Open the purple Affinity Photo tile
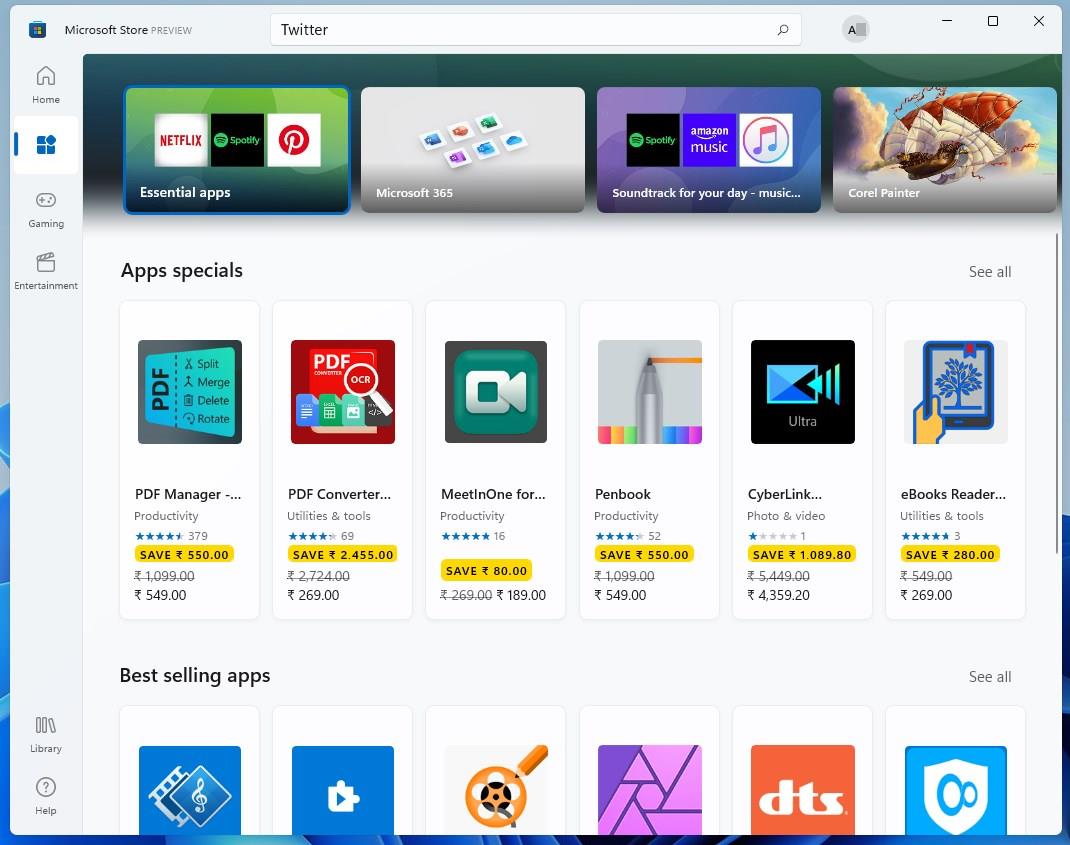Screen dimensions: 1070x845 point(650,790)
